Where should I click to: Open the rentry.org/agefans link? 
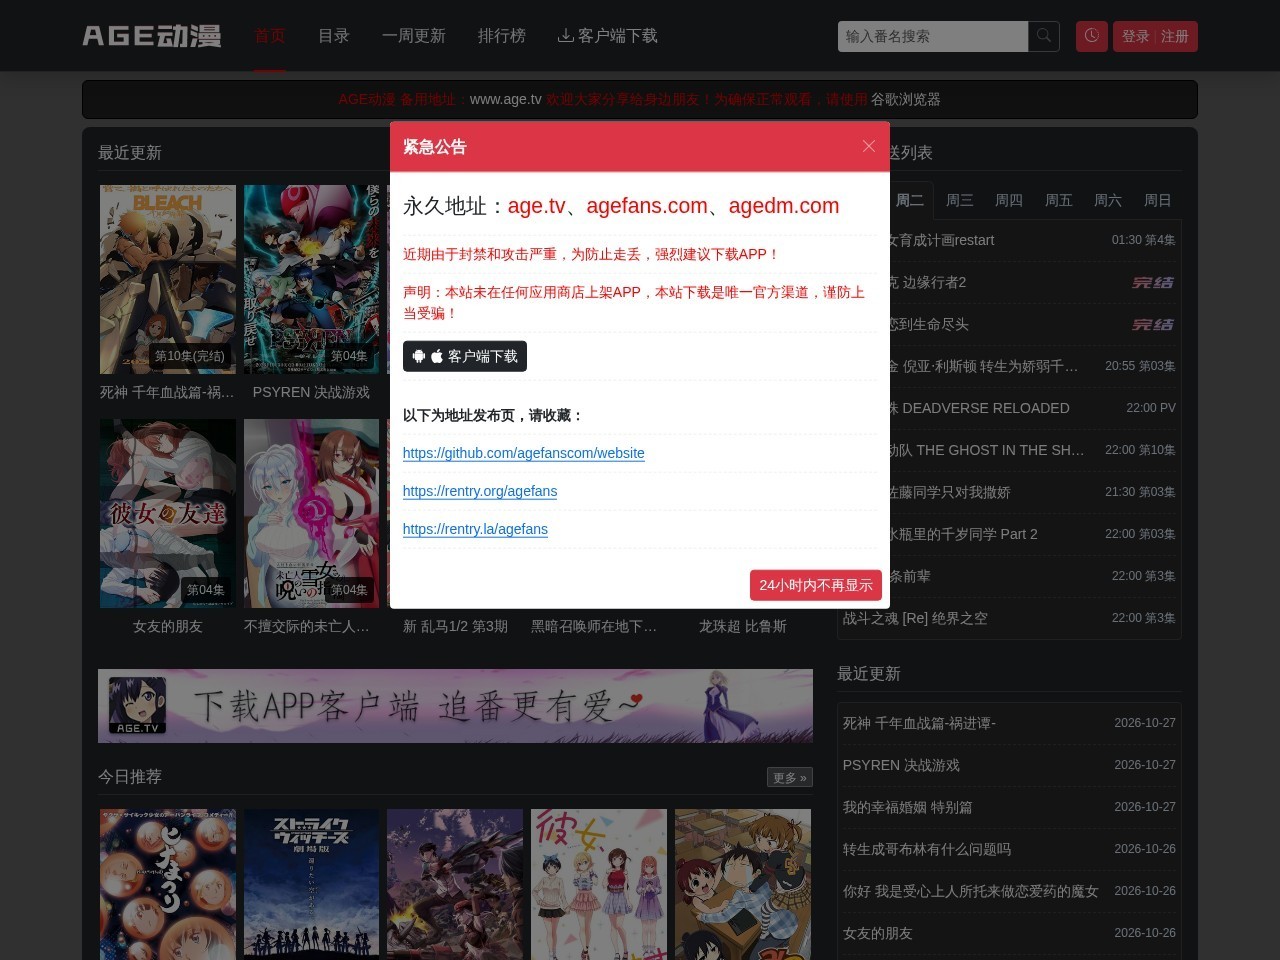pos(480,491)
